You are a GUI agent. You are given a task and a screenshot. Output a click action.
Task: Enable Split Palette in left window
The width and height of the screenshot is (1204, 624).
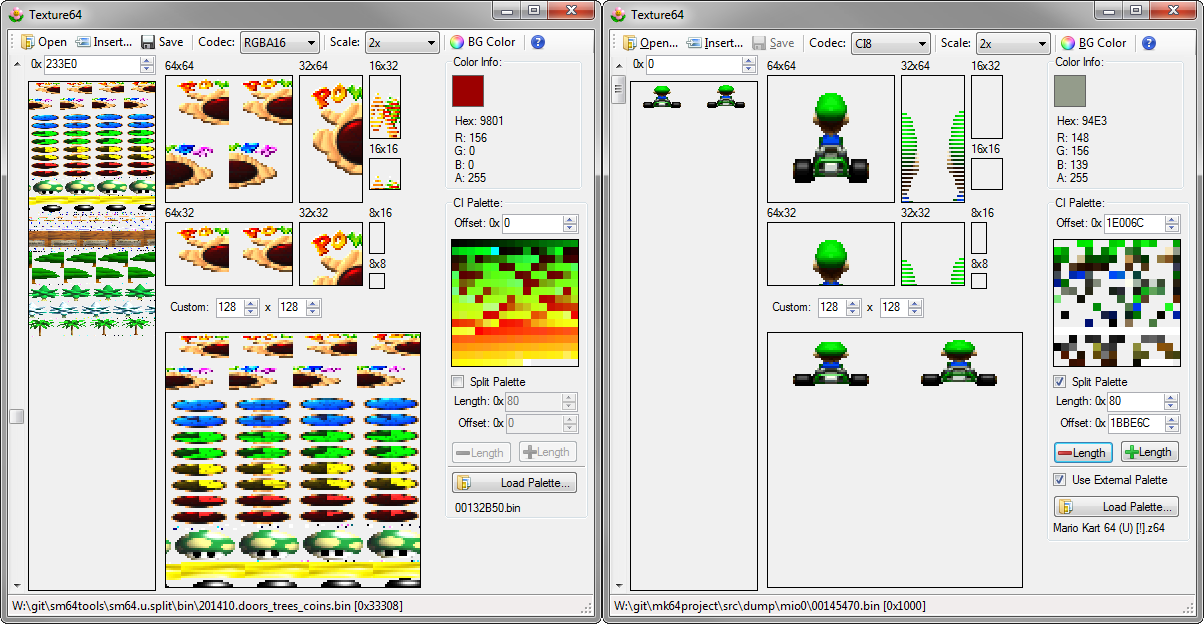tap(458, 382)
